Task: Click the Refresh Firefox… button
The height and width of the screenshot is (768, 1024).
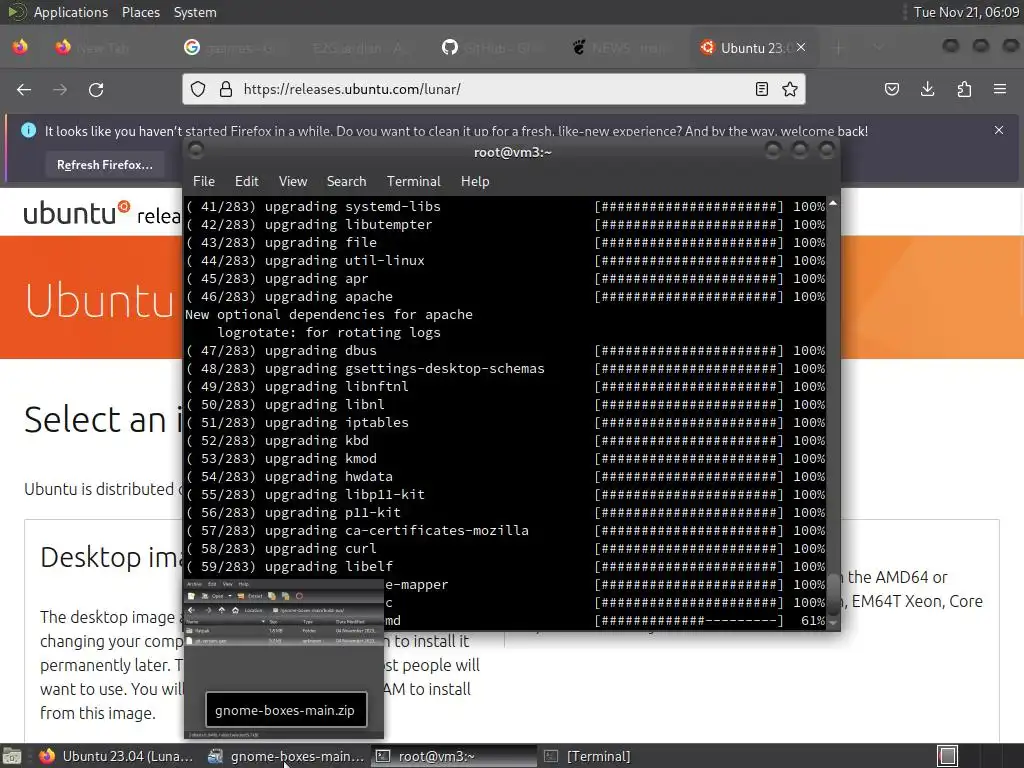Action: (104, 165)
